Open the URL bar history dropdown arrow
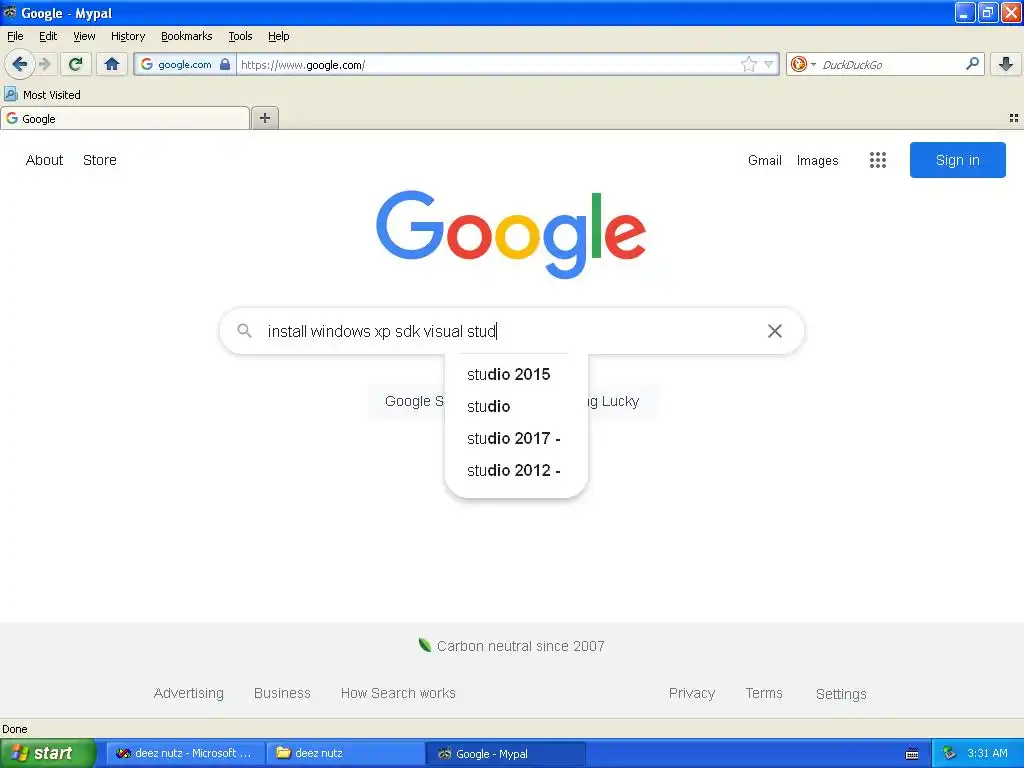 pyautogui.click(x=769, y=64)
